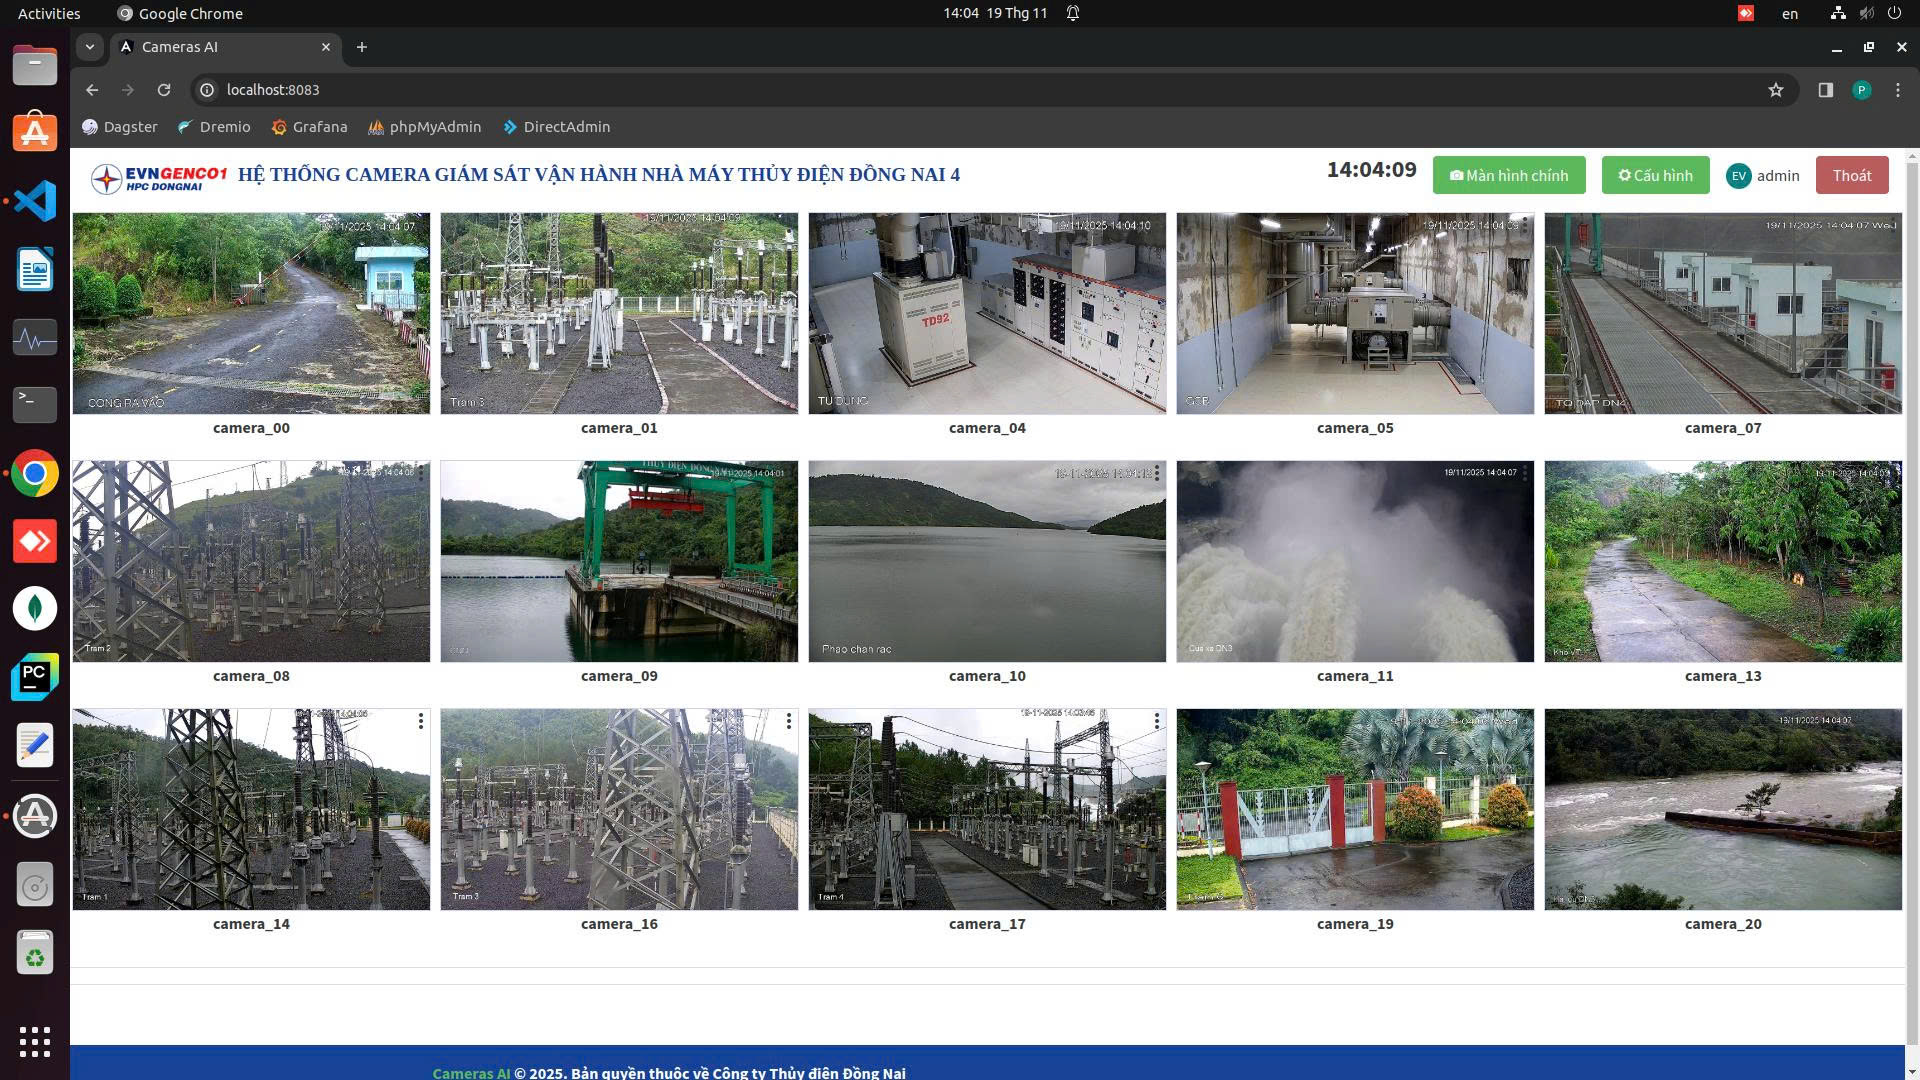Open the Cameras AI footer link

point(471,1072)
